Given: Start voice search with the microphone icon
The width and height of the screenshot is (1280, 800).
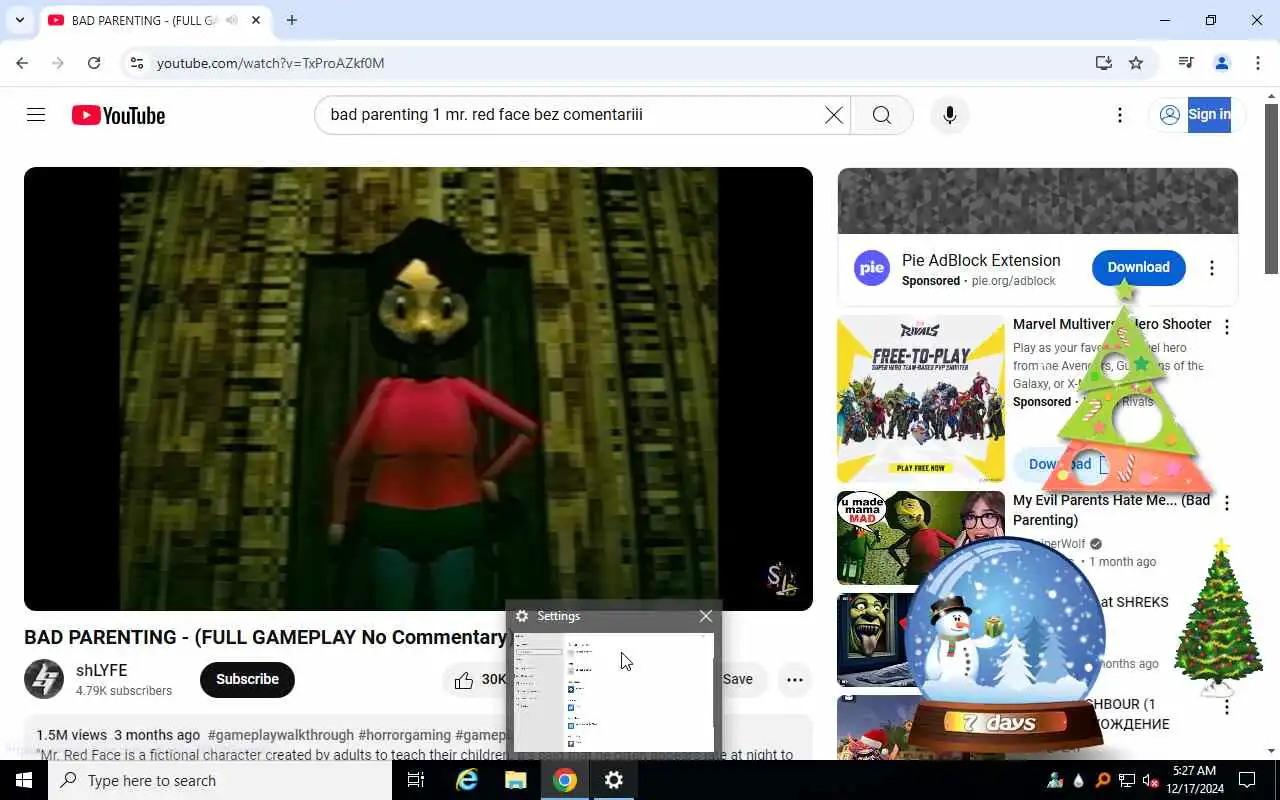Looking at the screenshot, I should [x=950, y=115].
